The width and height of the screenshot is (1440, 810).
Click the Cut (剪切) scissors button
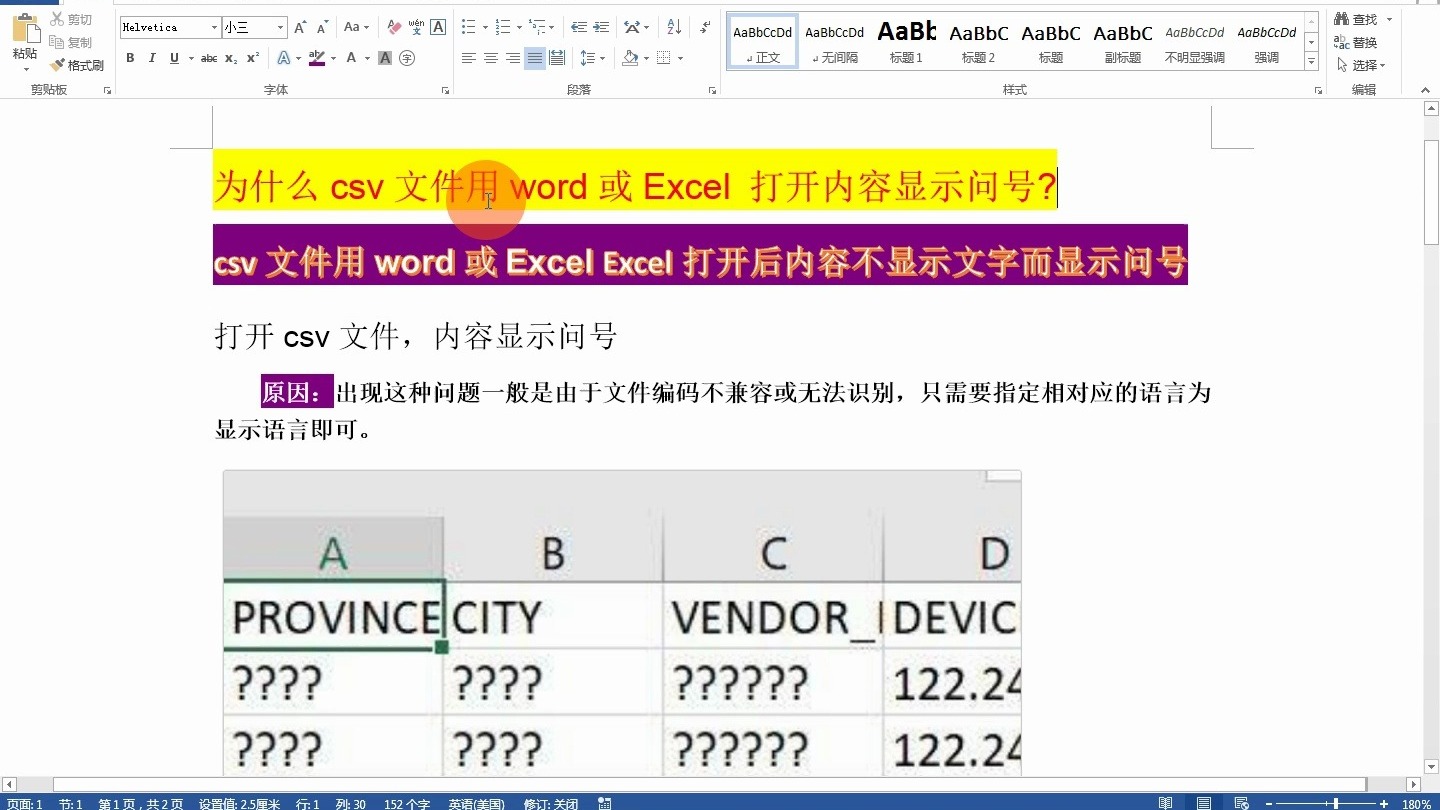pos(71,20)
